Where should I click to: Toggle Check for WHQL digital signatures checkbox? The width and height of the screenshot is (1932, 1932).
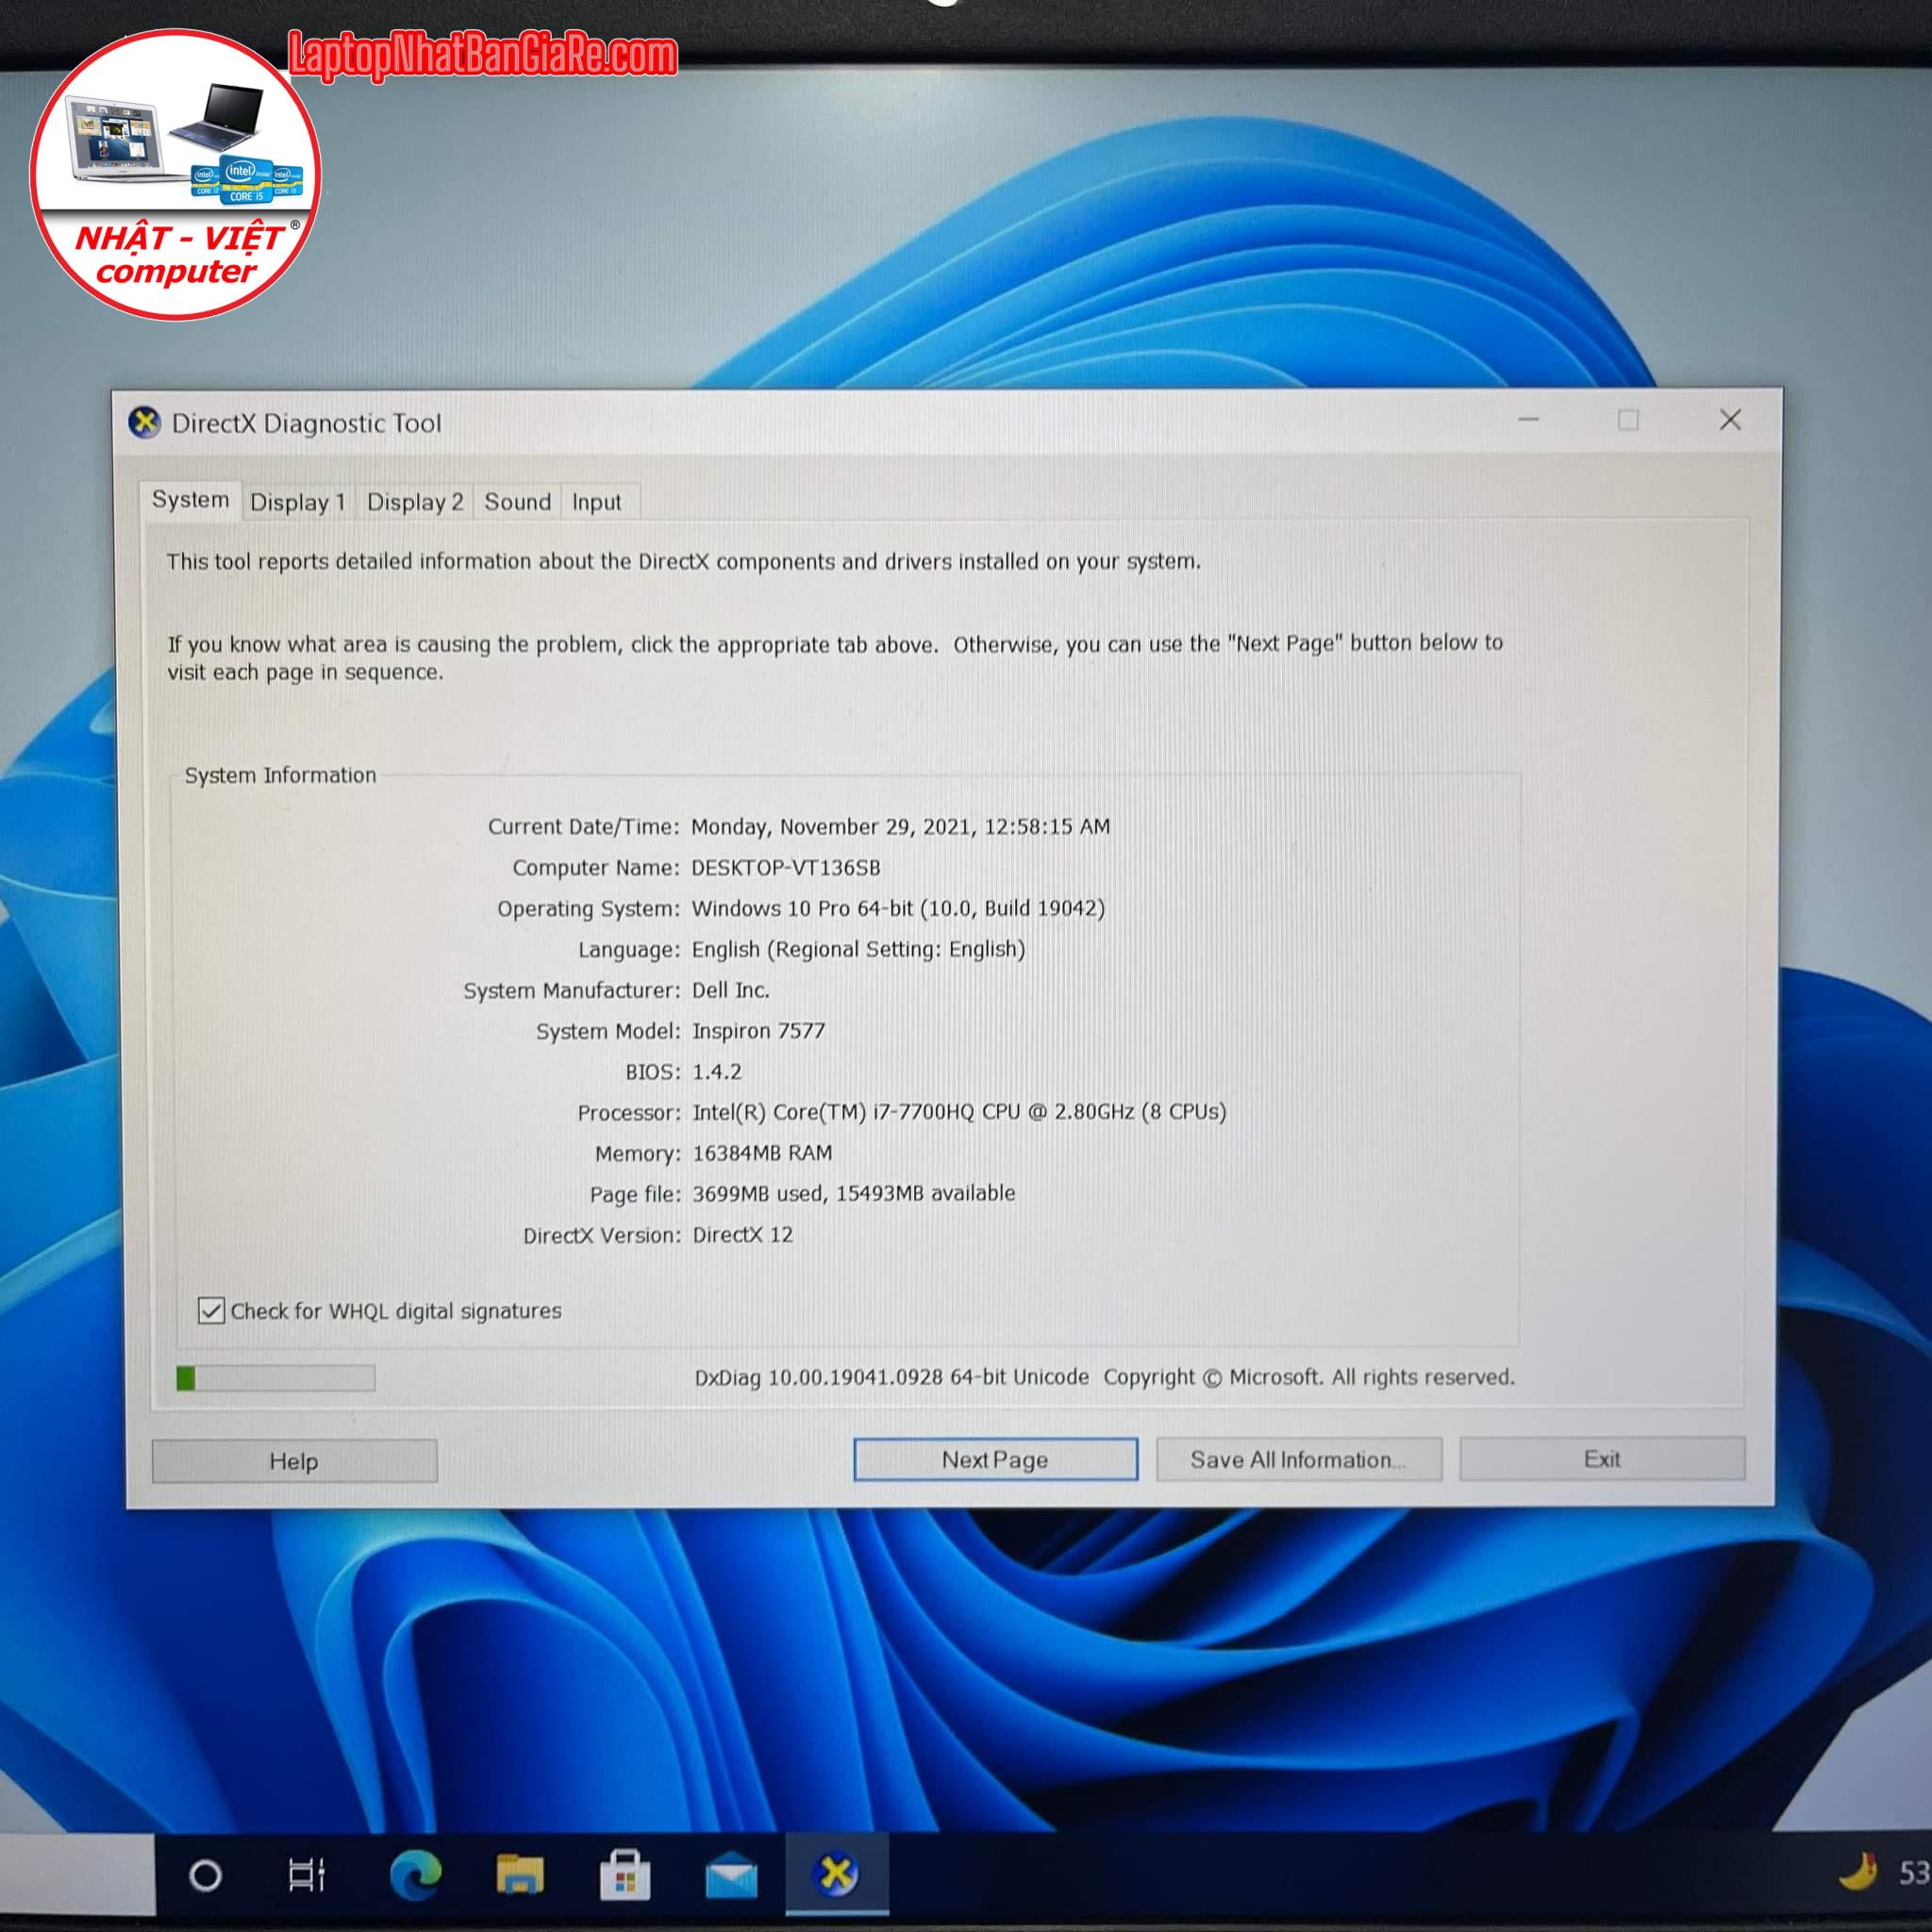click(211, 1310)
